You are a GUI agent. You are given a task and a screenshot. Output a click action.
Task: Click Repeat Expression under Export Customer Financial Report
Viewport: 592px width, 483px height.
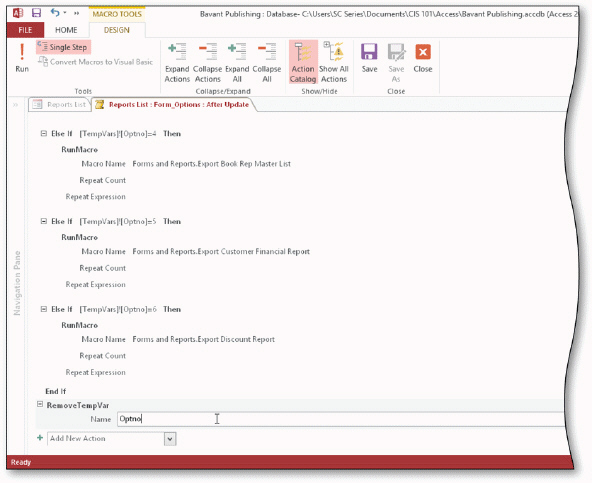[x=96, y=285]
